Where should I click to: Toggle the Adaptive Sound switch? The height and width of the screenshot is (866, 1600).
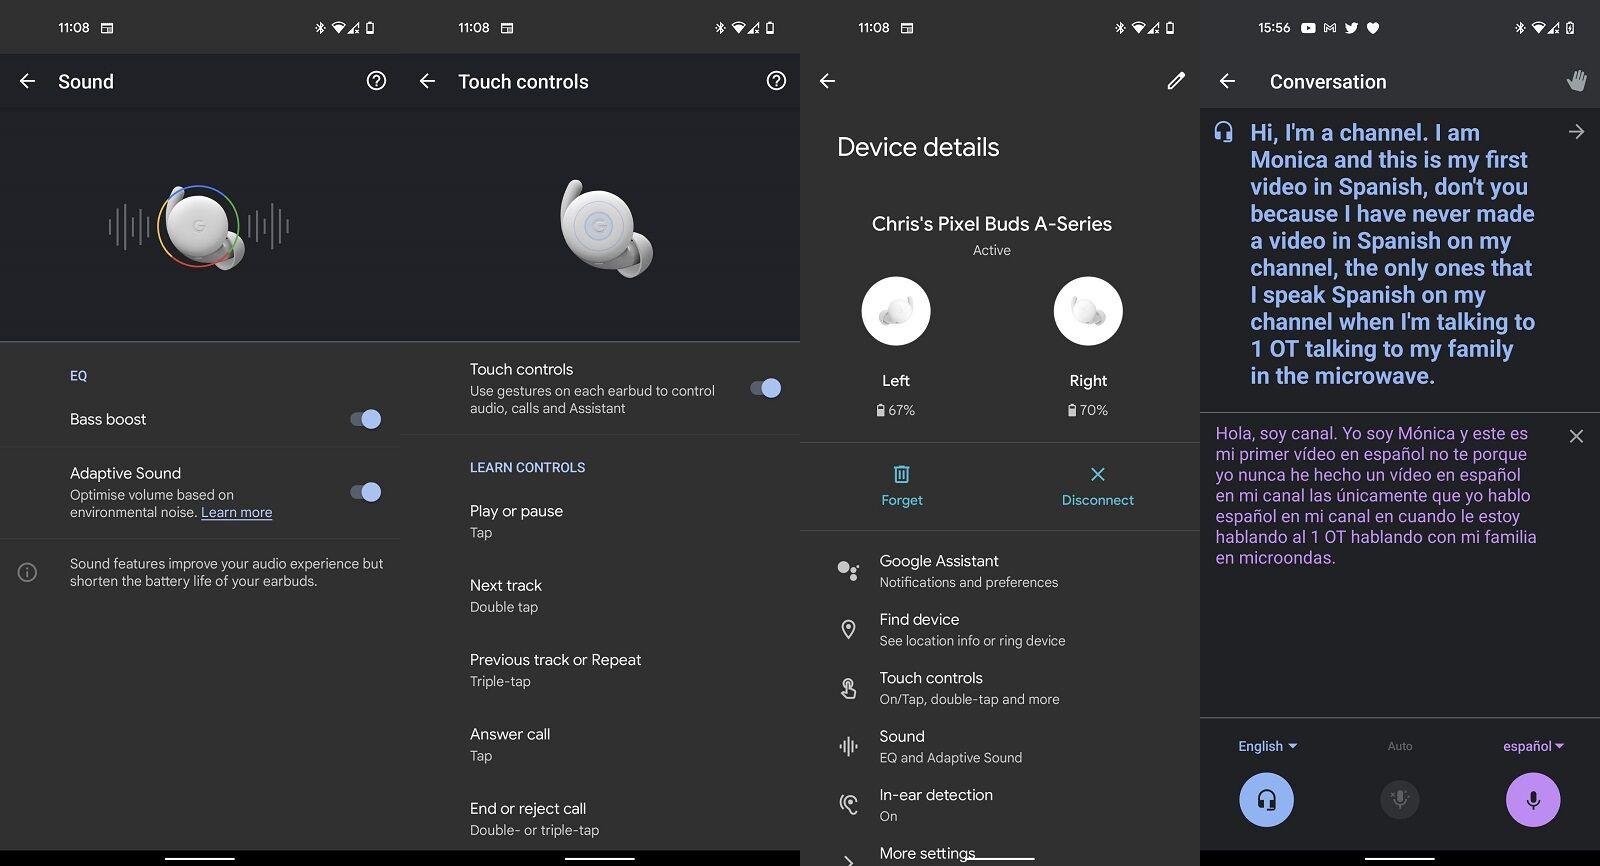point(366,492)
